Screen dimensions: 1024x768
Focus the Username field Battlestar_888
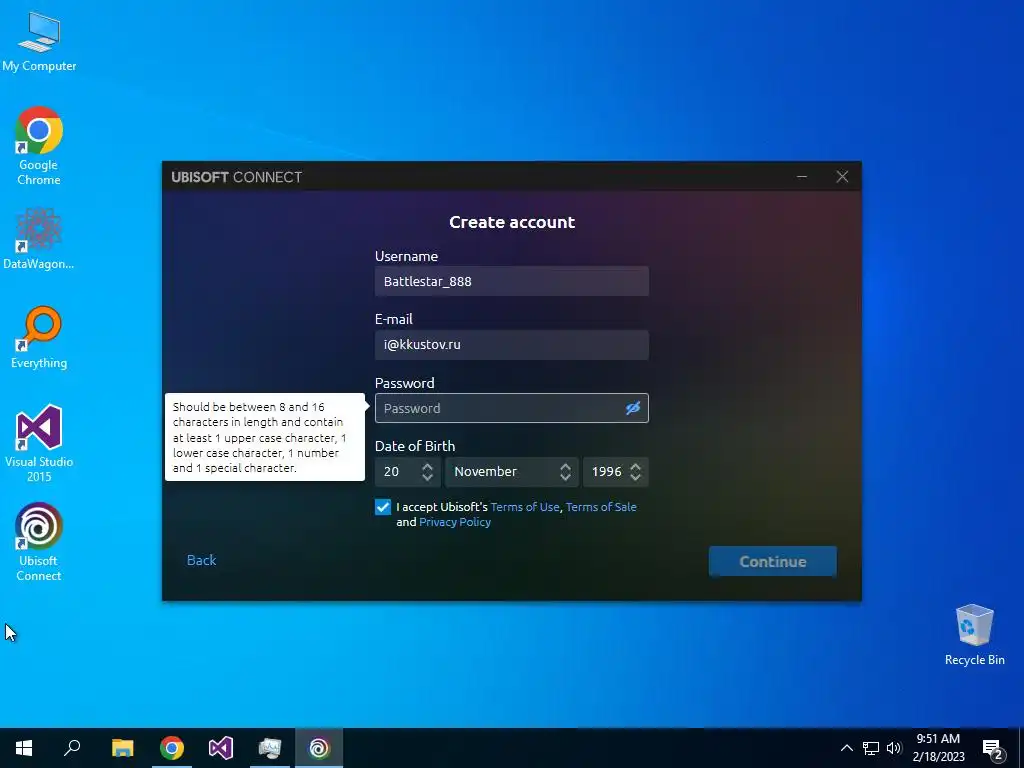pos(511,281)
